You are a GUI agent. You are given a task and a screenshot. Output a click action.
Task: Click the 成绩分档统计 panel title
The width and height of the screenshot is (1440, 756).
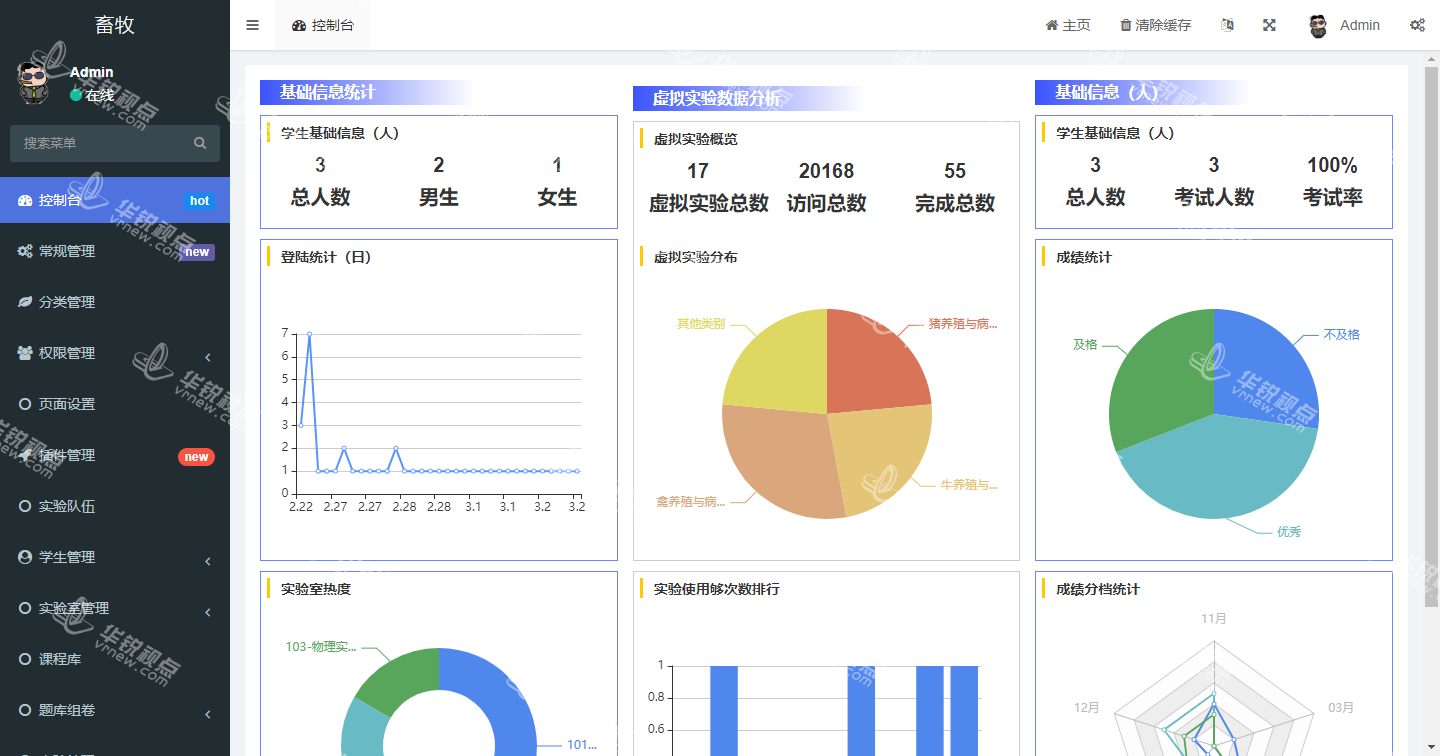[x=1097, y=589]
